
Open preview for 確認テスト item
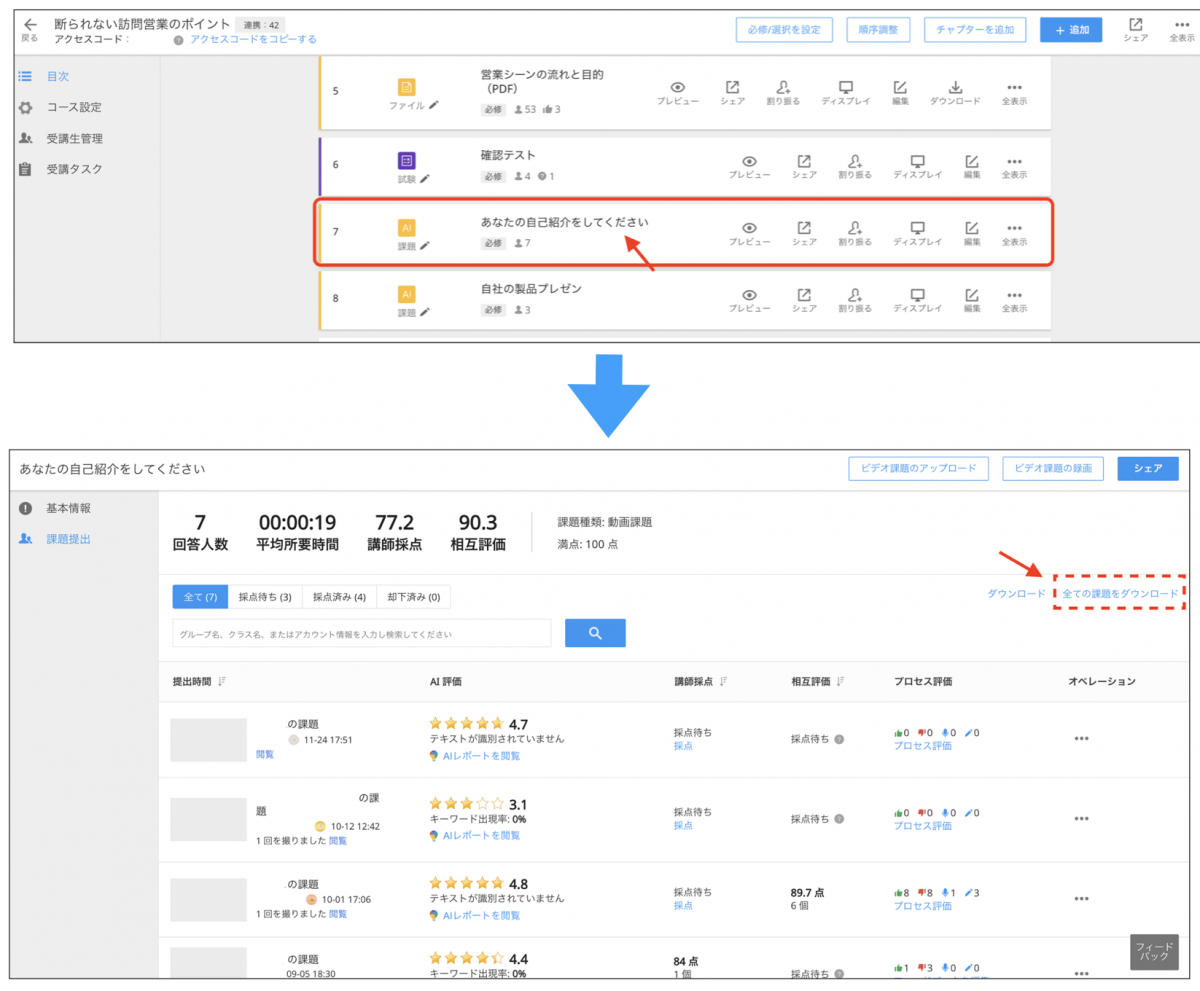(x=749, y=165)
